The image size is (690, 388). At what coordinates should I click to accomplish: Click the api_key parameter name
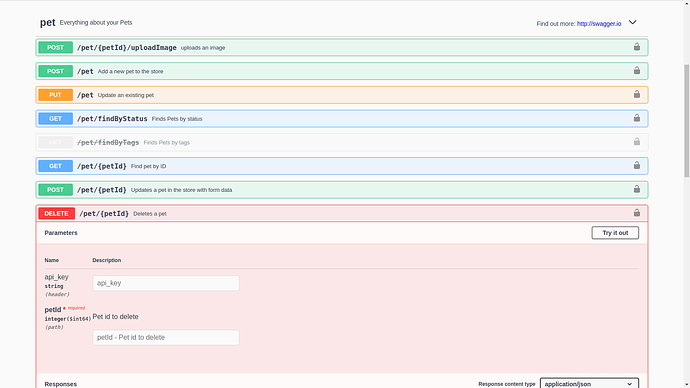[x=56, y=277]
